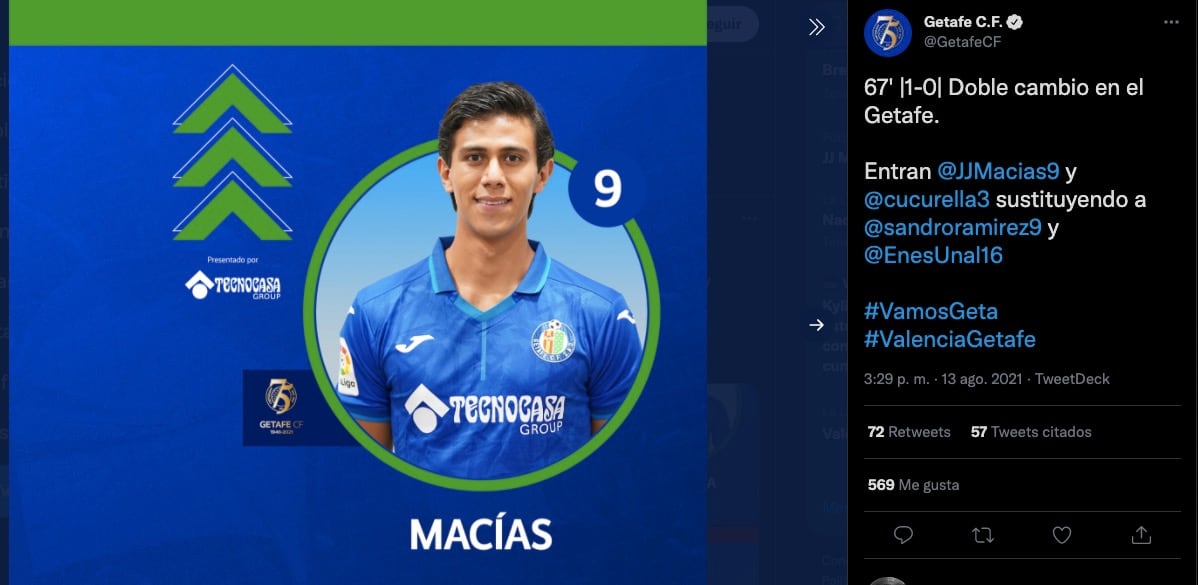Click the @GetafeCF handle

[963, 42]
